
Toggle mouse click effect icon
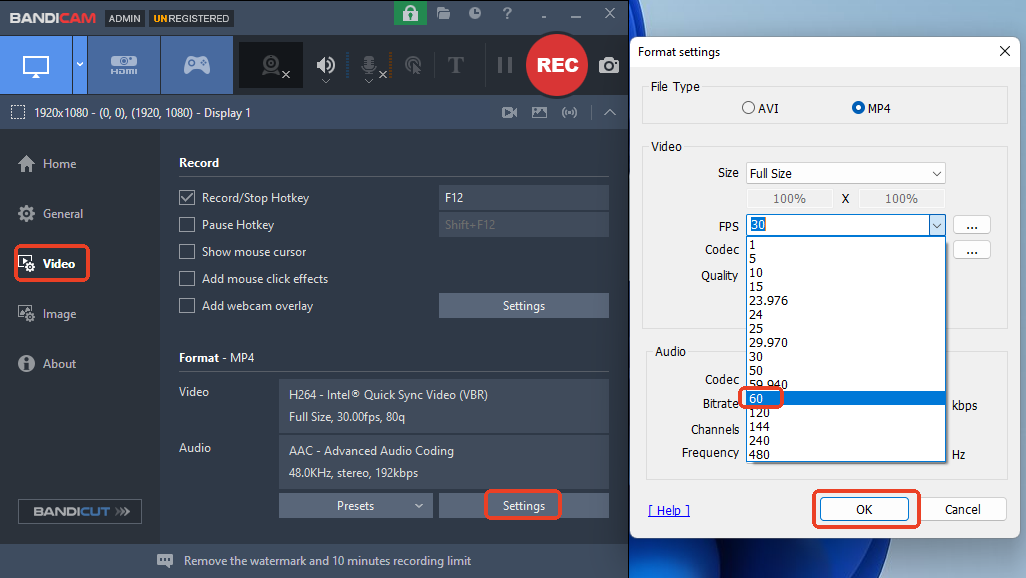point(413,65)
